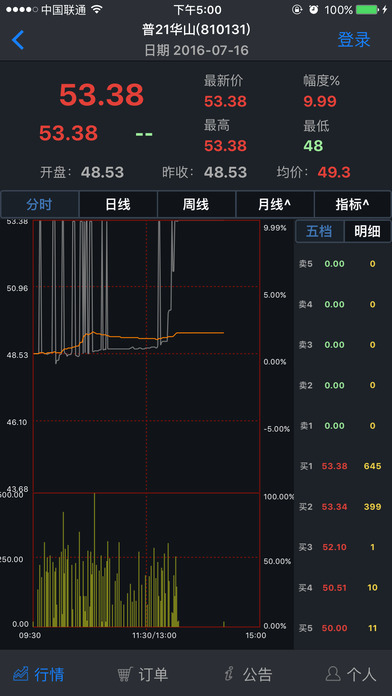392x696 pixels.
Task: Open the 订单 orders tab
Action: coord(143,674)
